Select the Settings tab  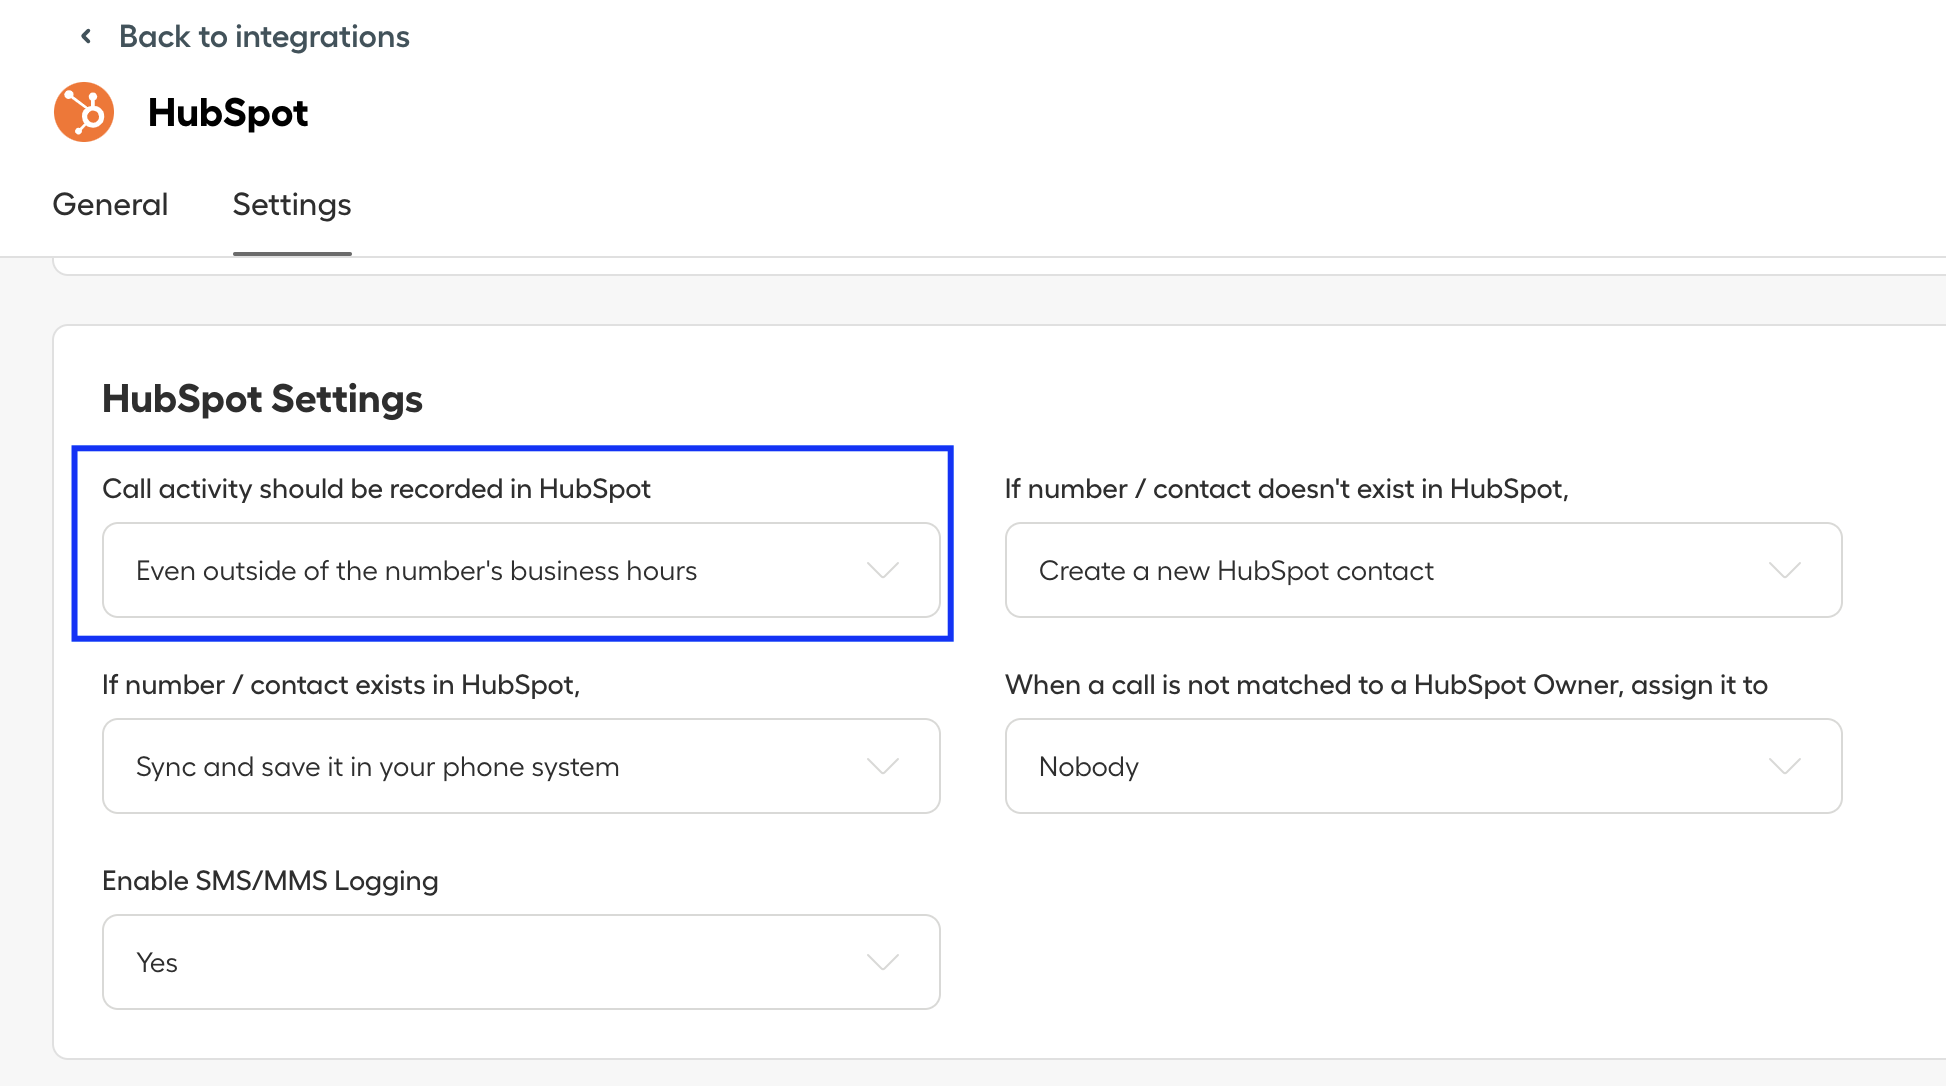point(292,205)
